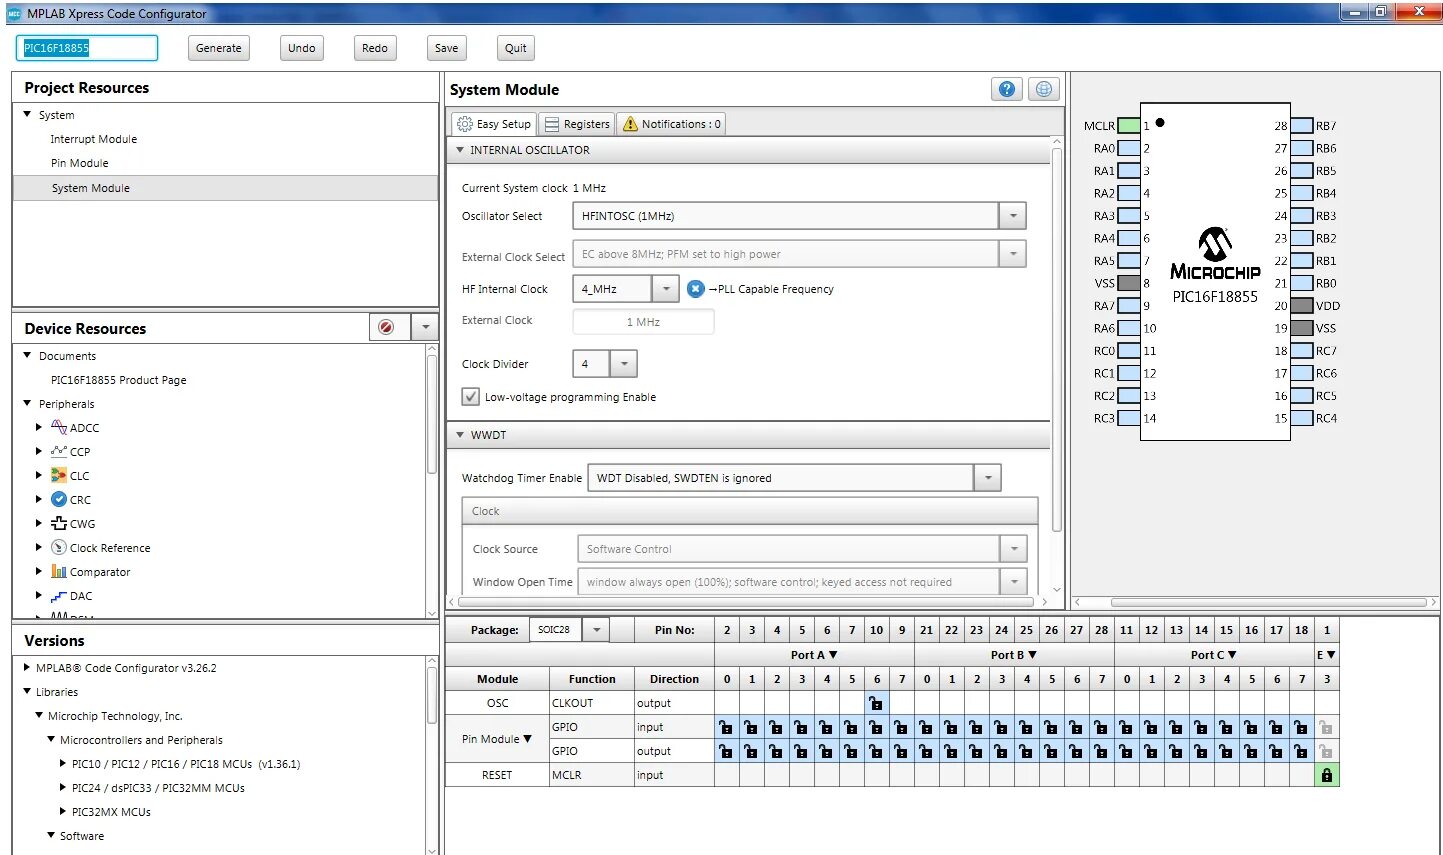Click the System Module horizontal scrollbar
This screenshot has height=855, width=1443.
(x=745, y=602)
